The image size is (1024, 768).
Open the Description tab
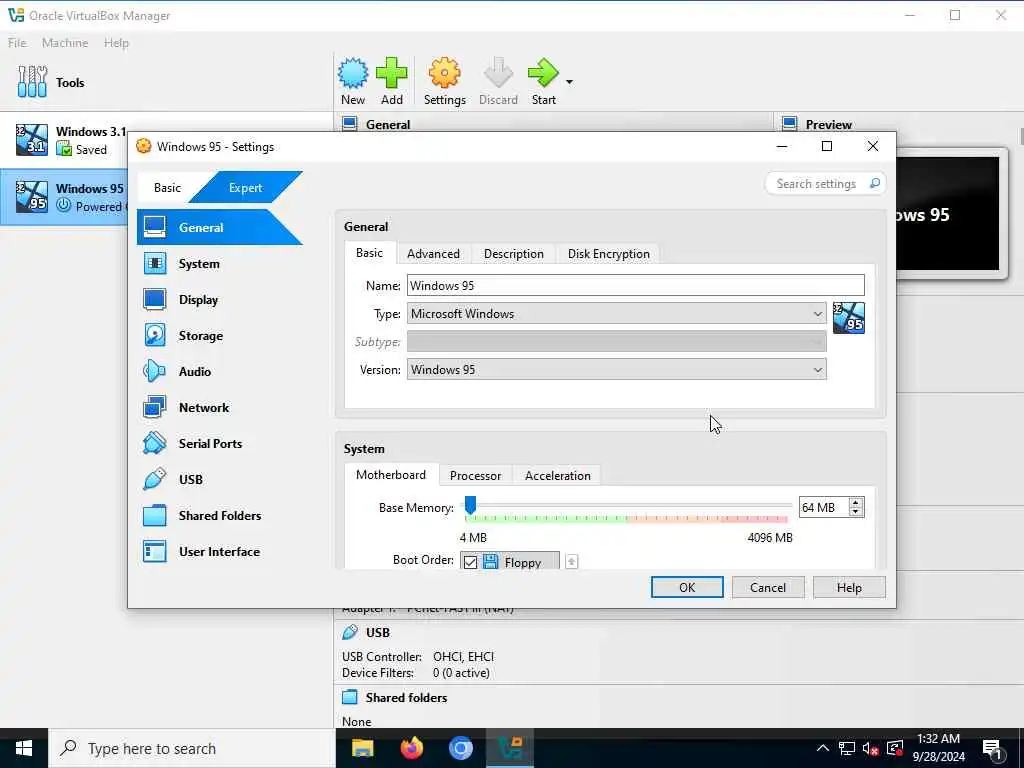tap(513, 253)
